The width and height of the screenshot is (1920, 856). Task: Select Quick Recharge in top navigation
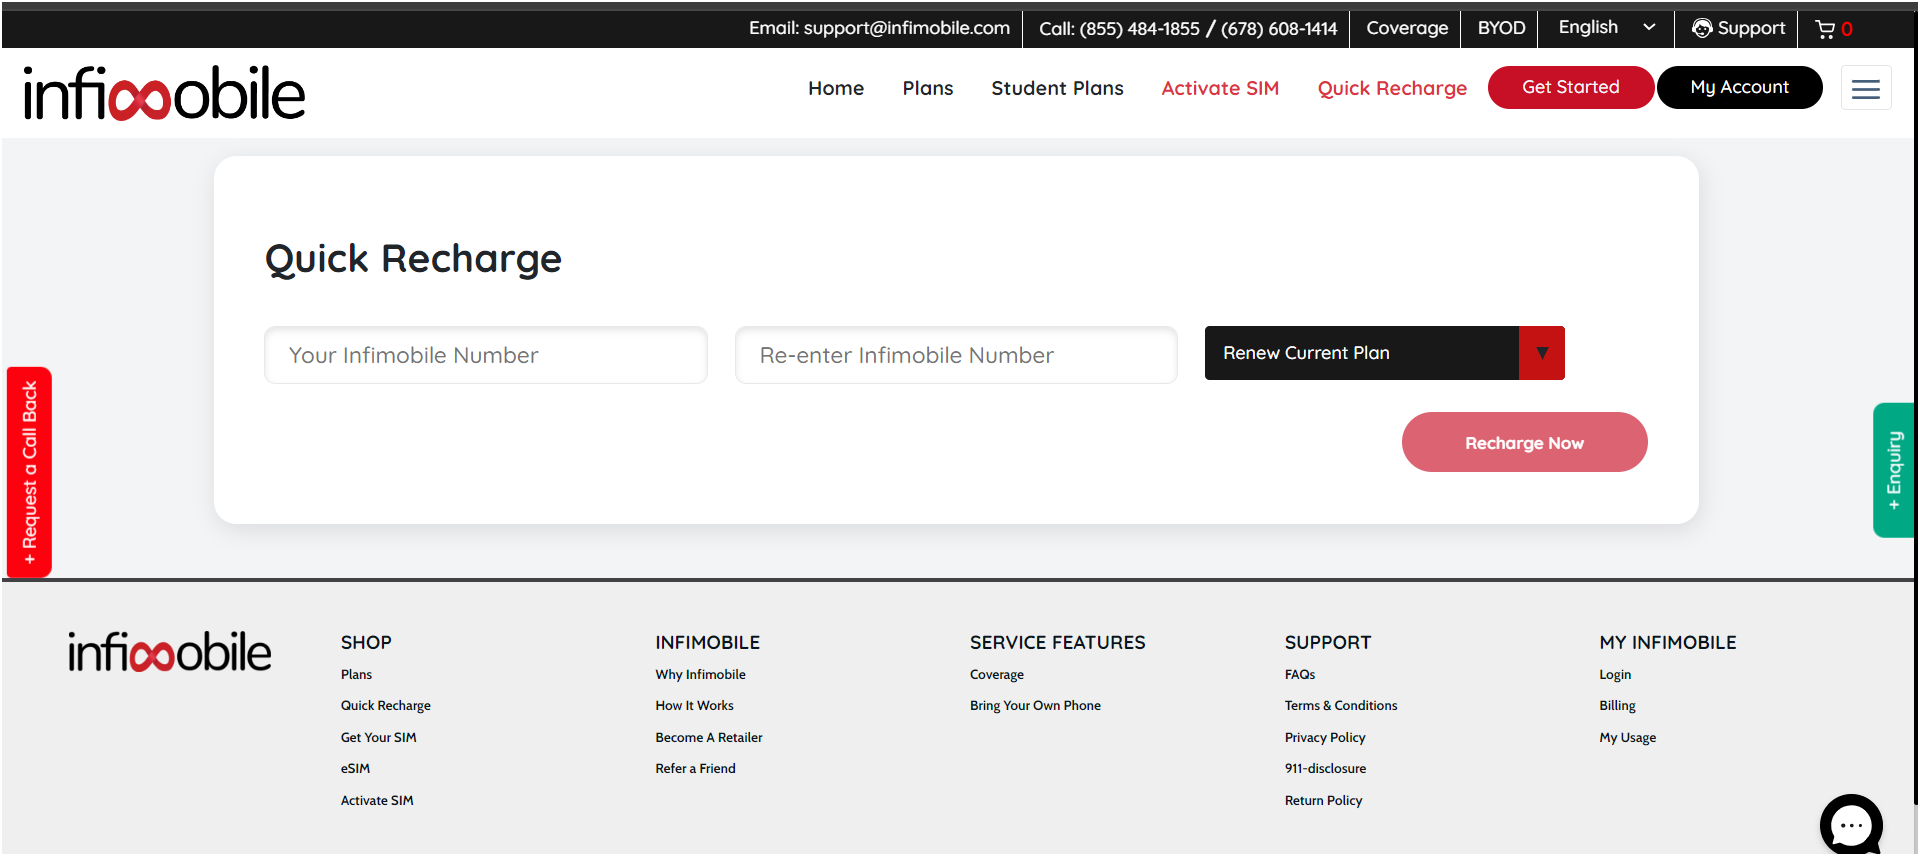(1392, 88)
